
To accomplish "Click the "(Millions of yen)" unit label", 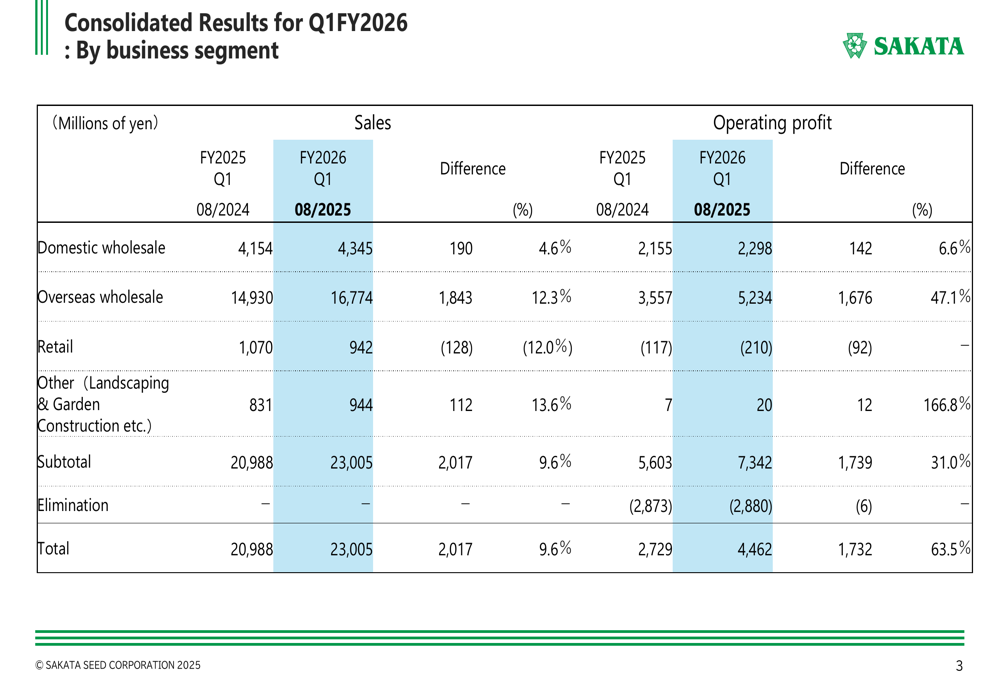I will pos(105,124).
